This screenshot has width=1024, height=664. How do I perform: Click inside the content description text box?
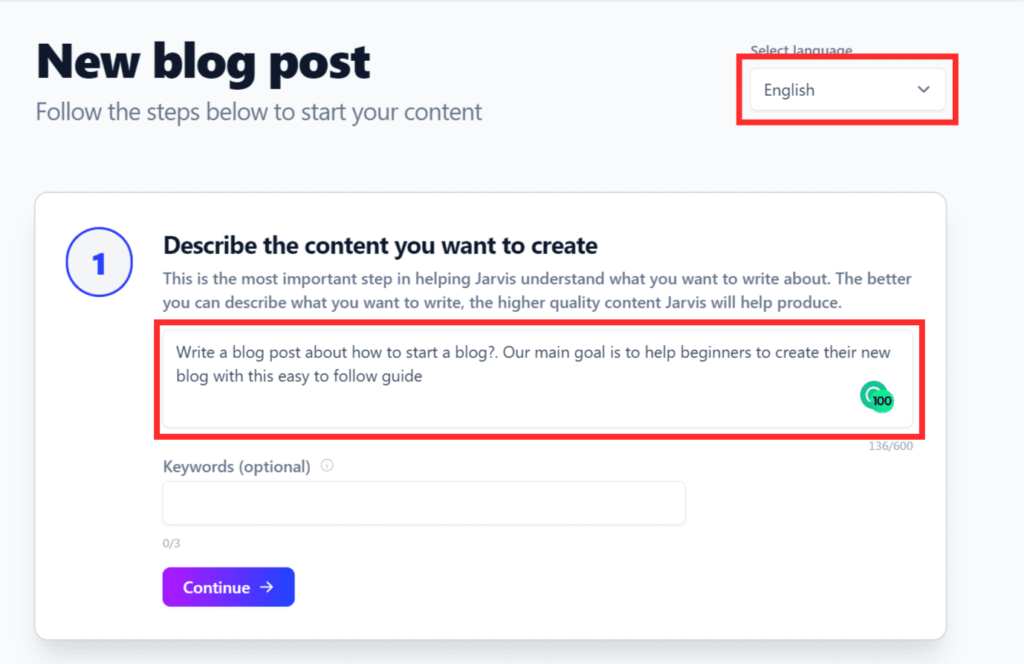(x=537, y=379)
